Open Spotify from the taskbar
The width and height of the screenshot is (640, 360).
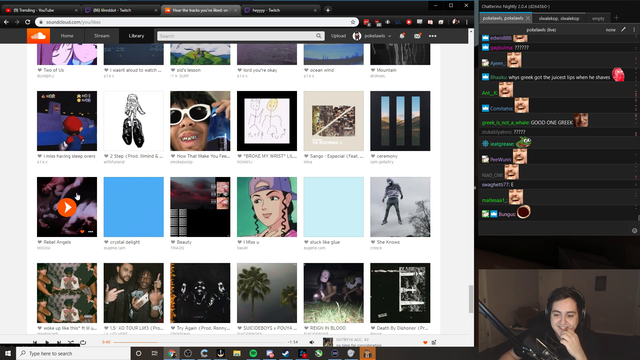(x=253, y=353)
